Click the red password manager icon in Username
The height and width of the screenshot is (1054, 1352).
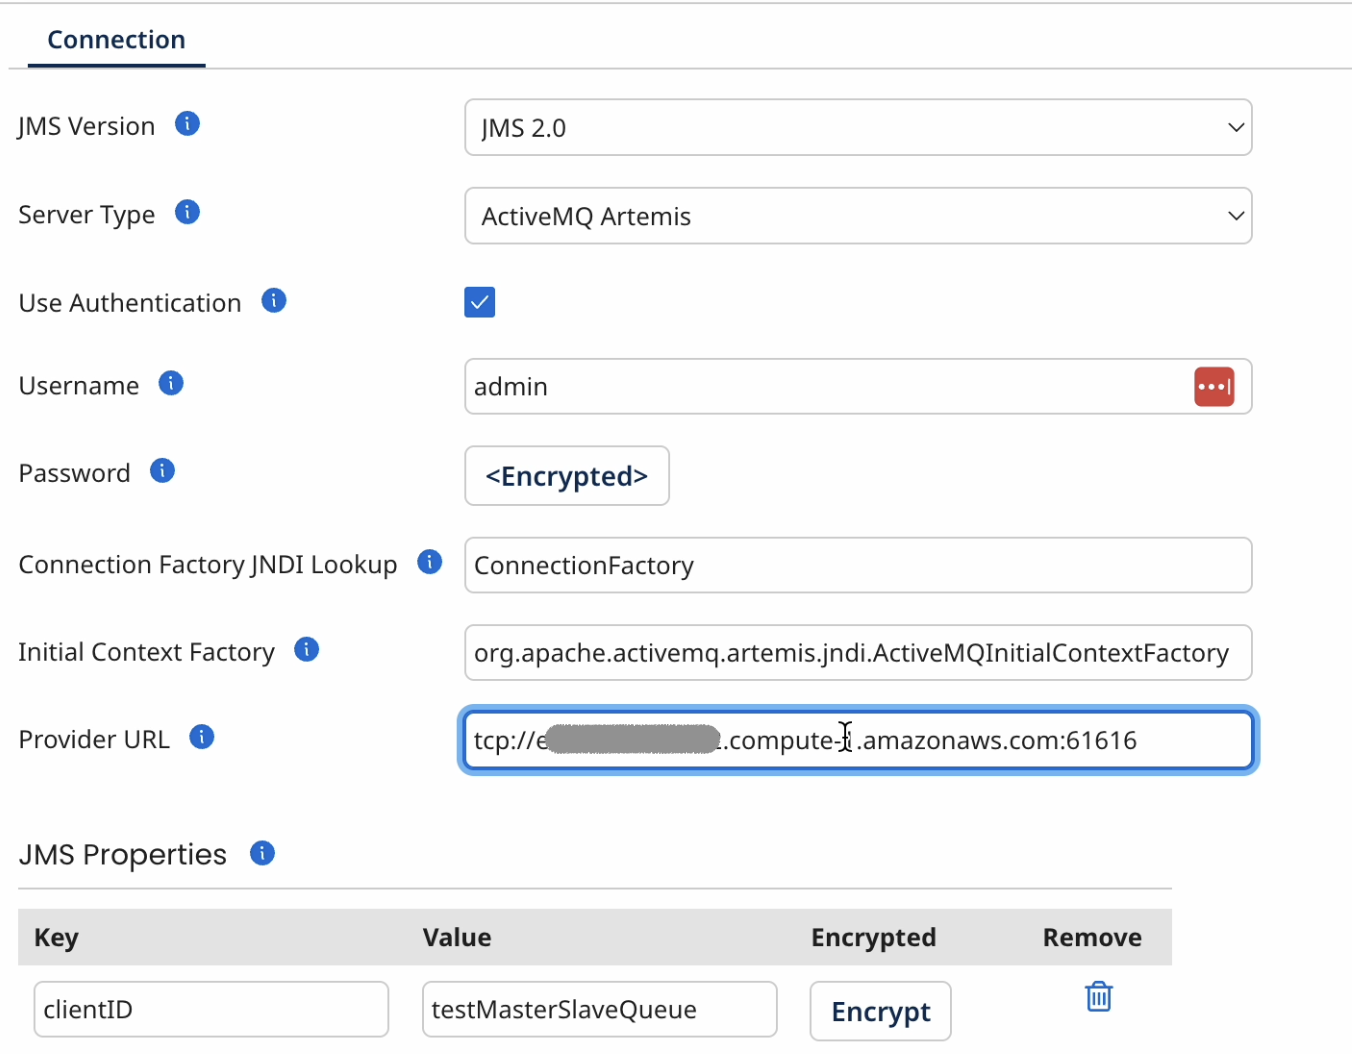[x=1214, y=387]
